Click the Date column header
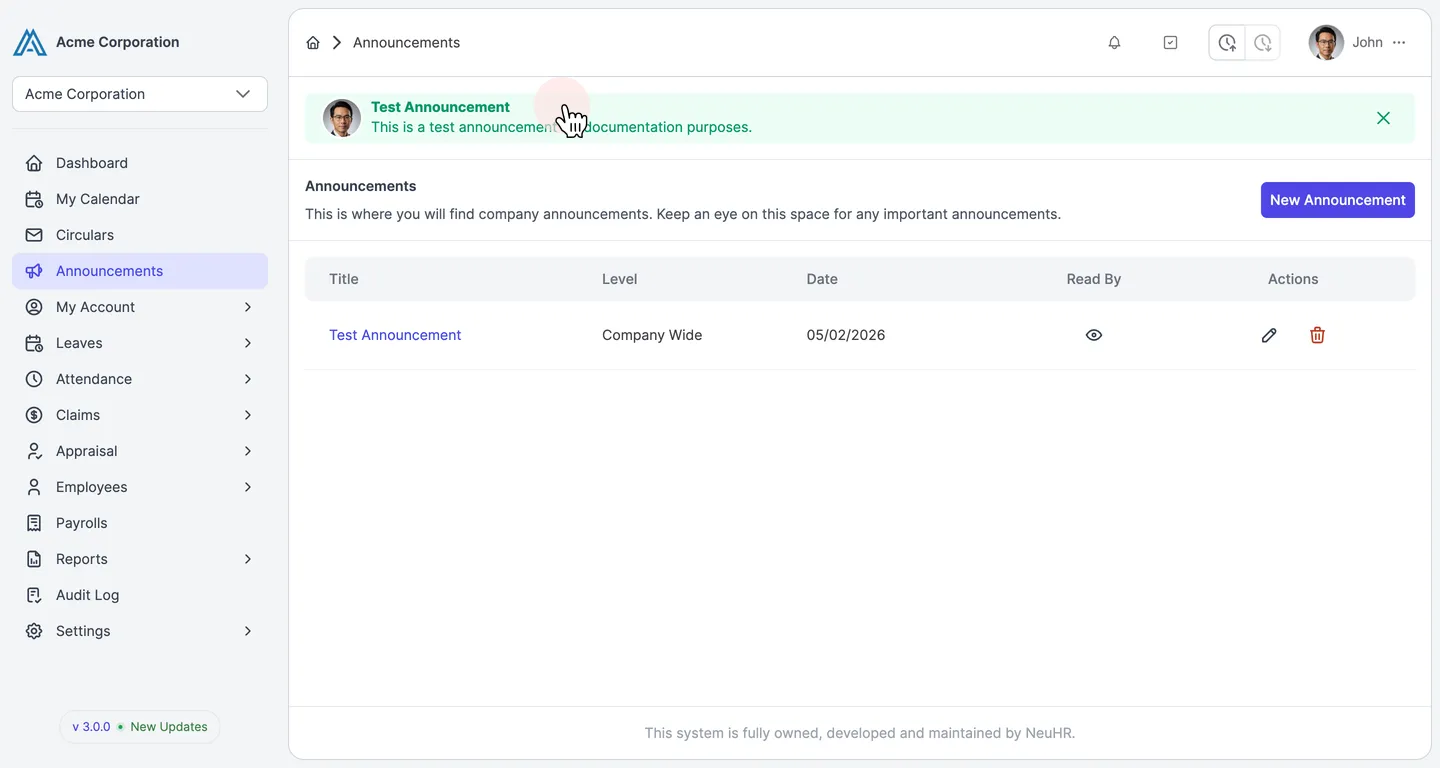1440x768 pixels. (x=822, y=279)
